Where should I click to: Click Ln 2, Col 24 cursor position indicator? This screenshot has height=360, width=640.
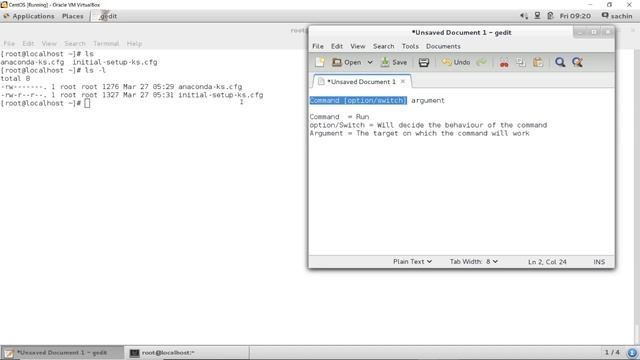547,262
